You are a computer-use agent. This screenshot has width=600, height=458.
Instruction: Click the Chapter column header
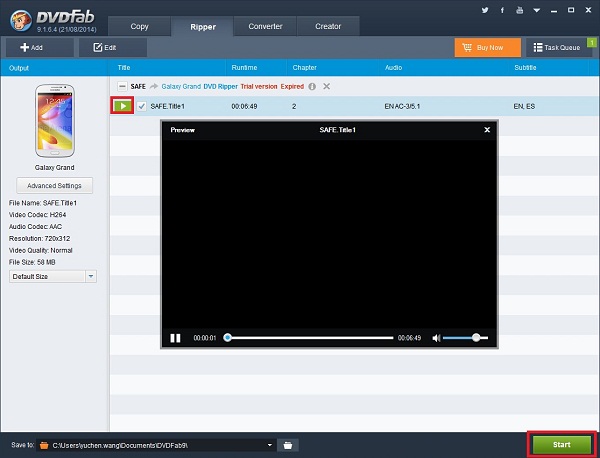305,68
